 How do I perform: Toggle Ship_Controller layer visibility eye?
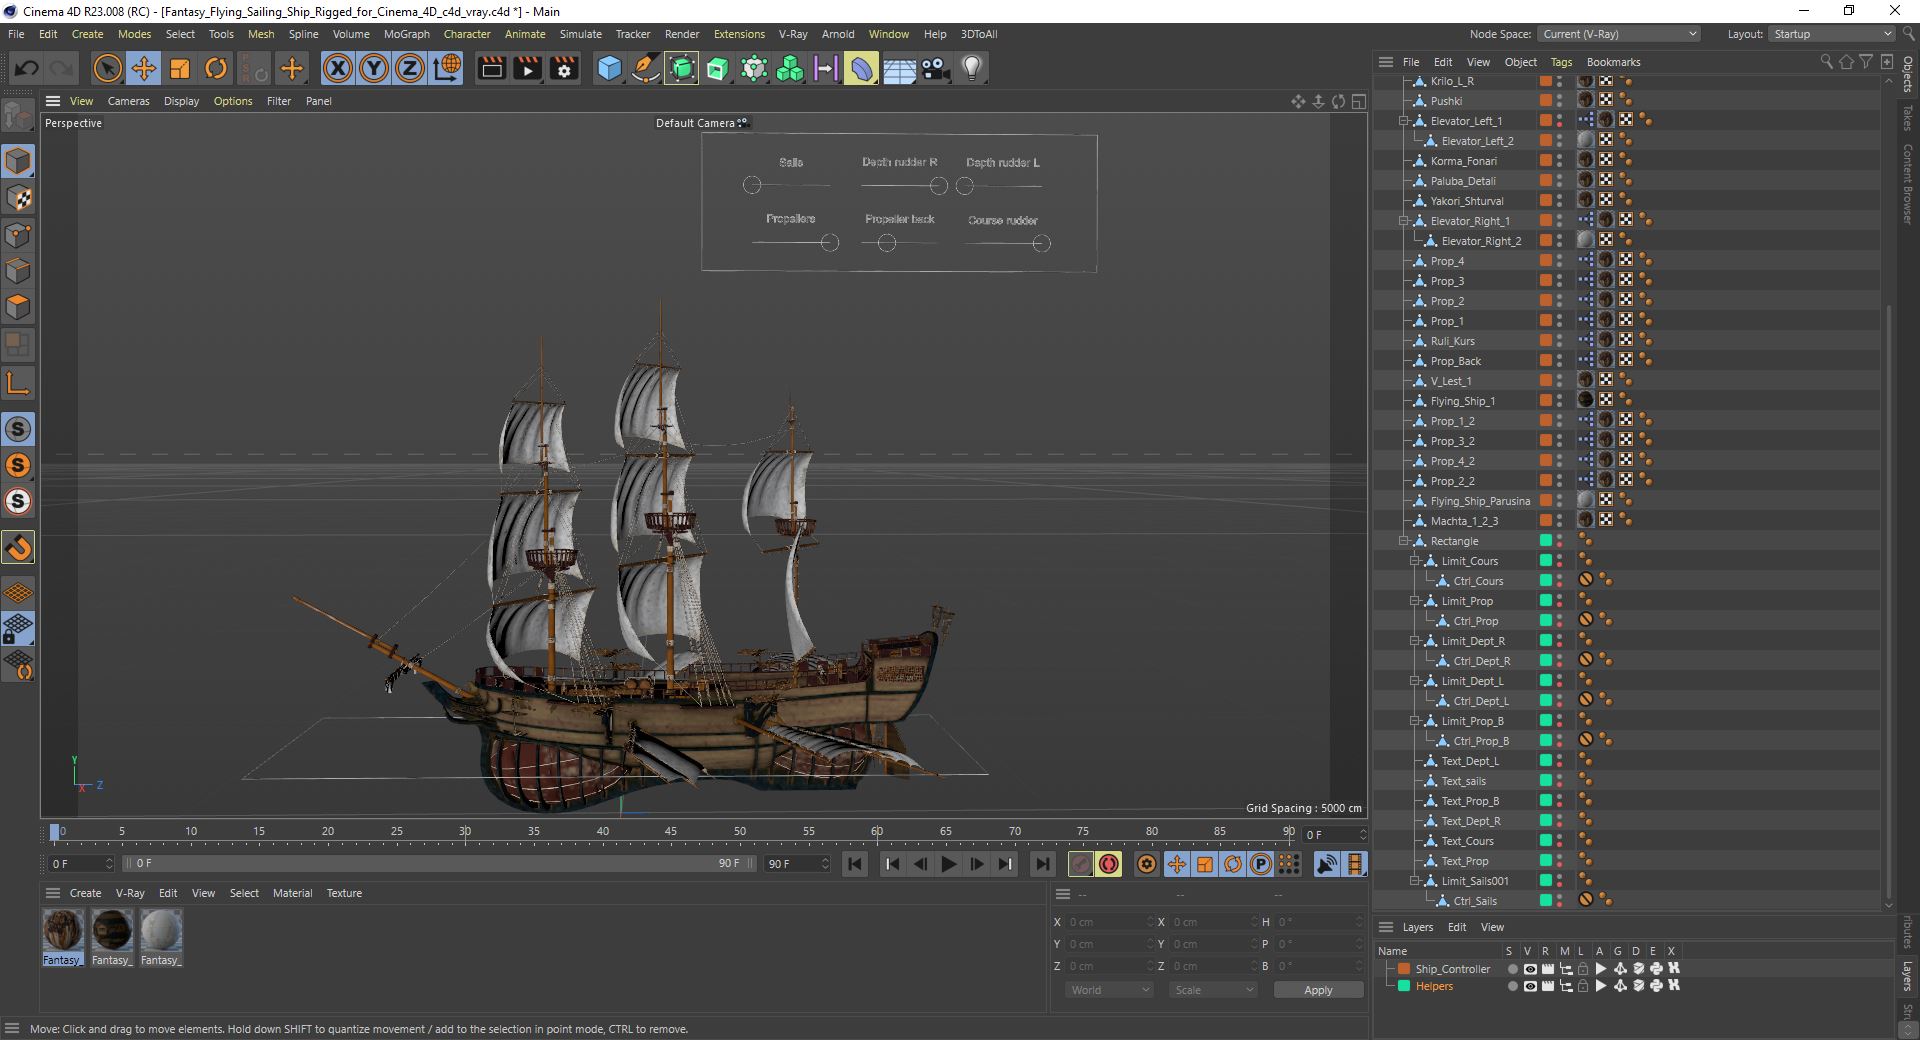[x=1529, y=969]
